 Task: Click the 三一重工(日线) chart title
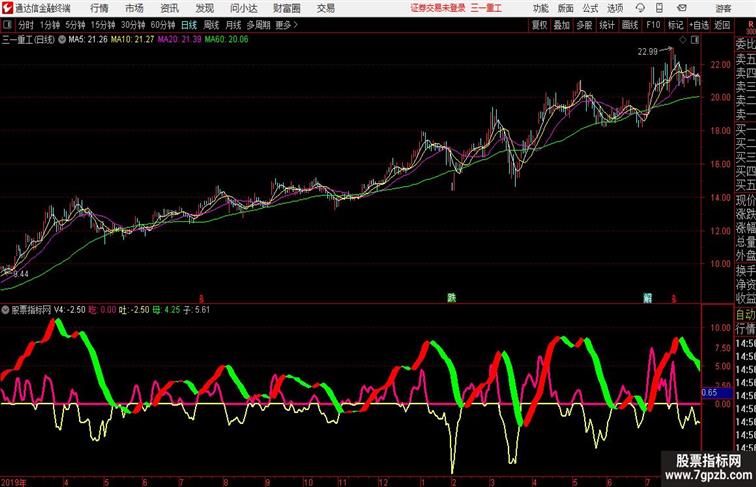click(28, 40)
